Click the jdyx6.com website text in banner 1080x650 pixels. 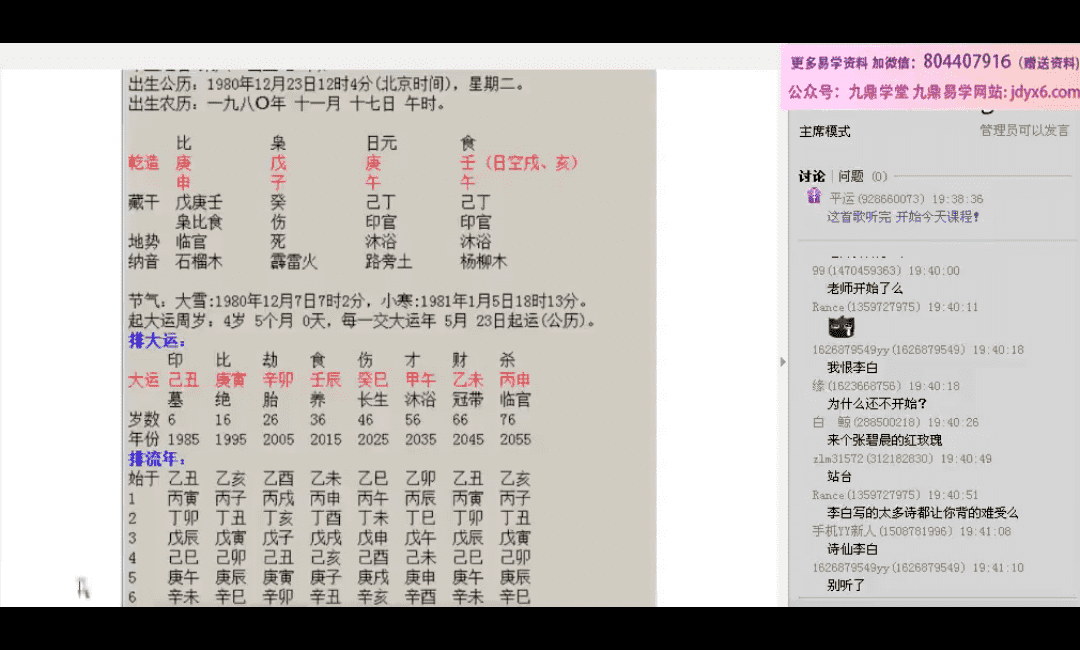[1045, 92]
